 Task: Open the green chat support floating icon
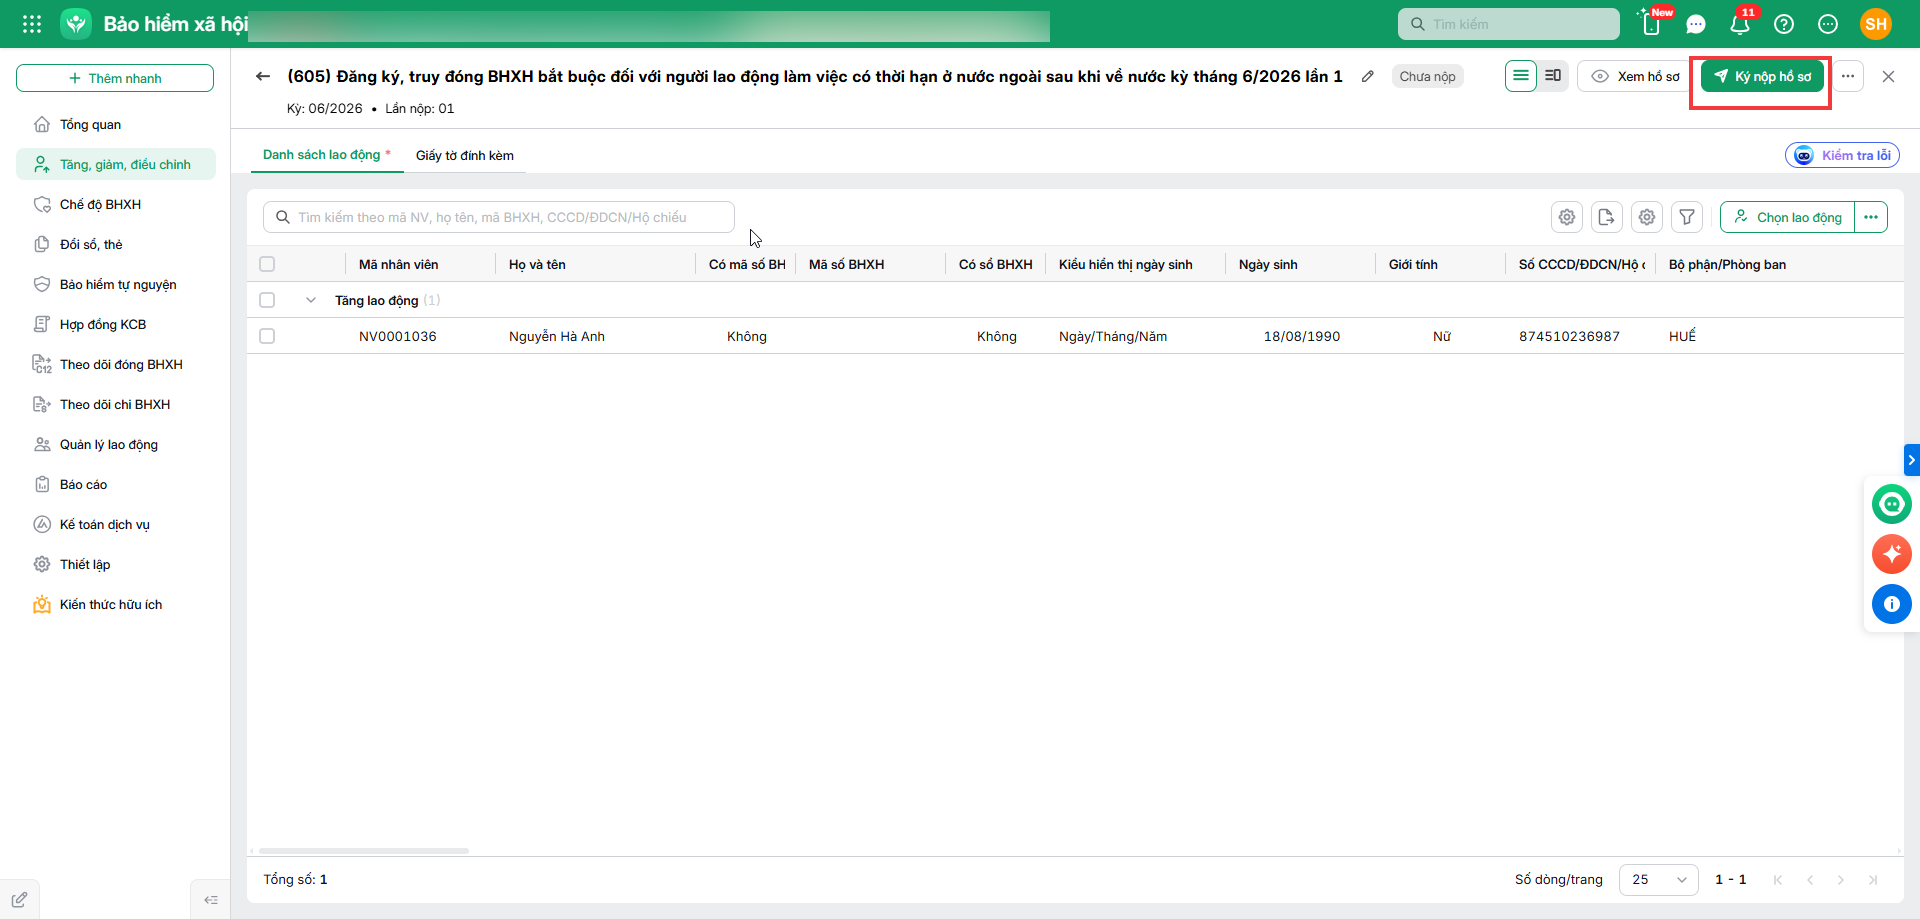(x=1891, y=504)
